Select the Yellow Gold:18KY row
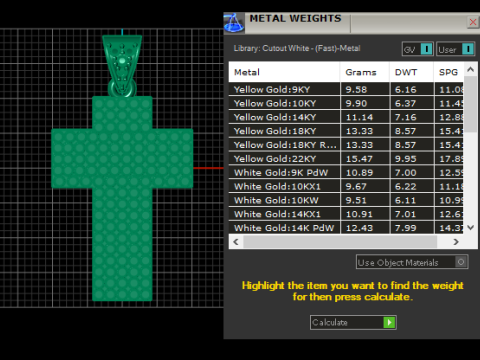The image size is (480, 360). (x=346, y=131)
